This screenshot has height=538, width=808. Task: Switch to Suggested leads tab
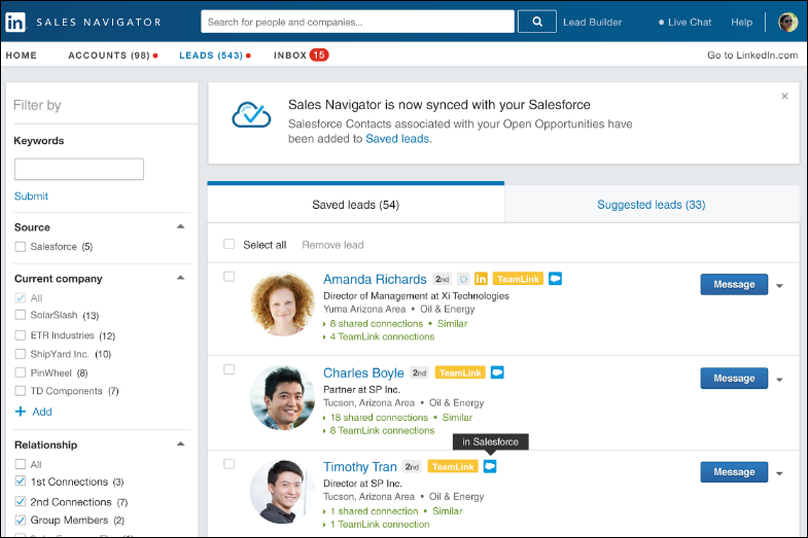pos(651,205)
